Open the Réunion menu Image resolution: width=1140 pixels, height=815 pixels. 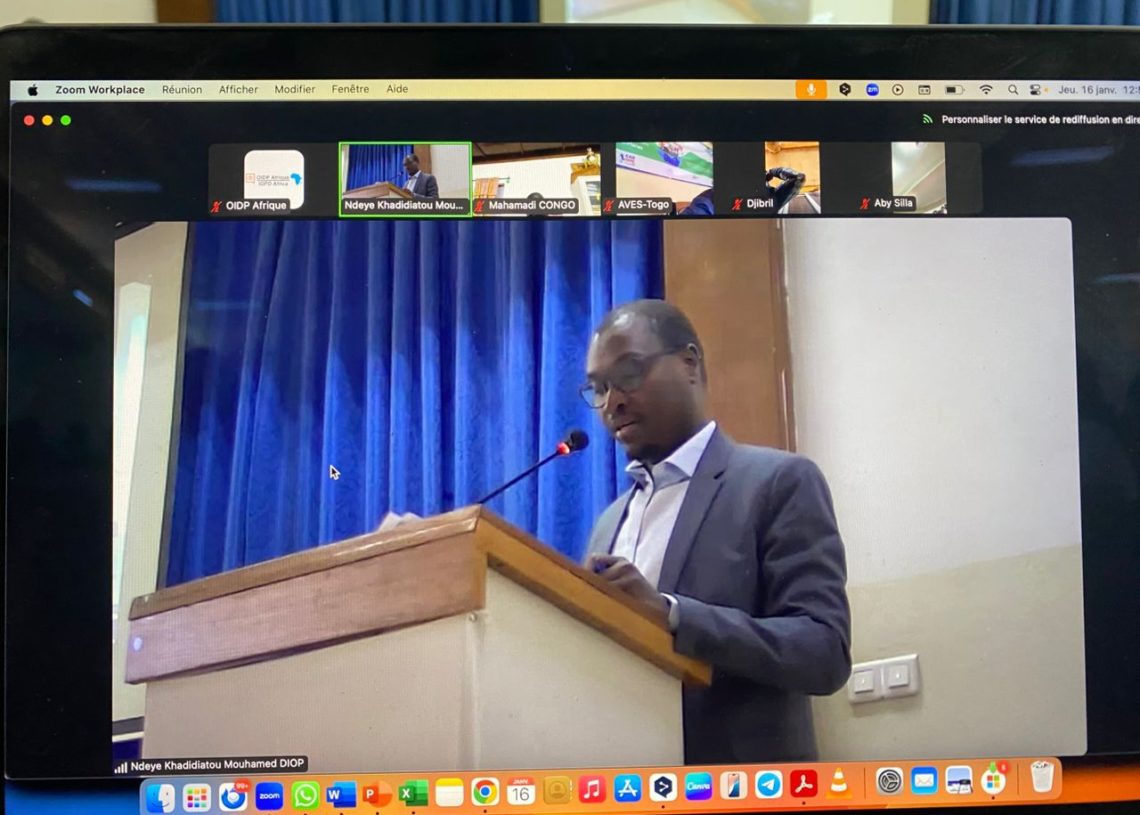(182, 90)
